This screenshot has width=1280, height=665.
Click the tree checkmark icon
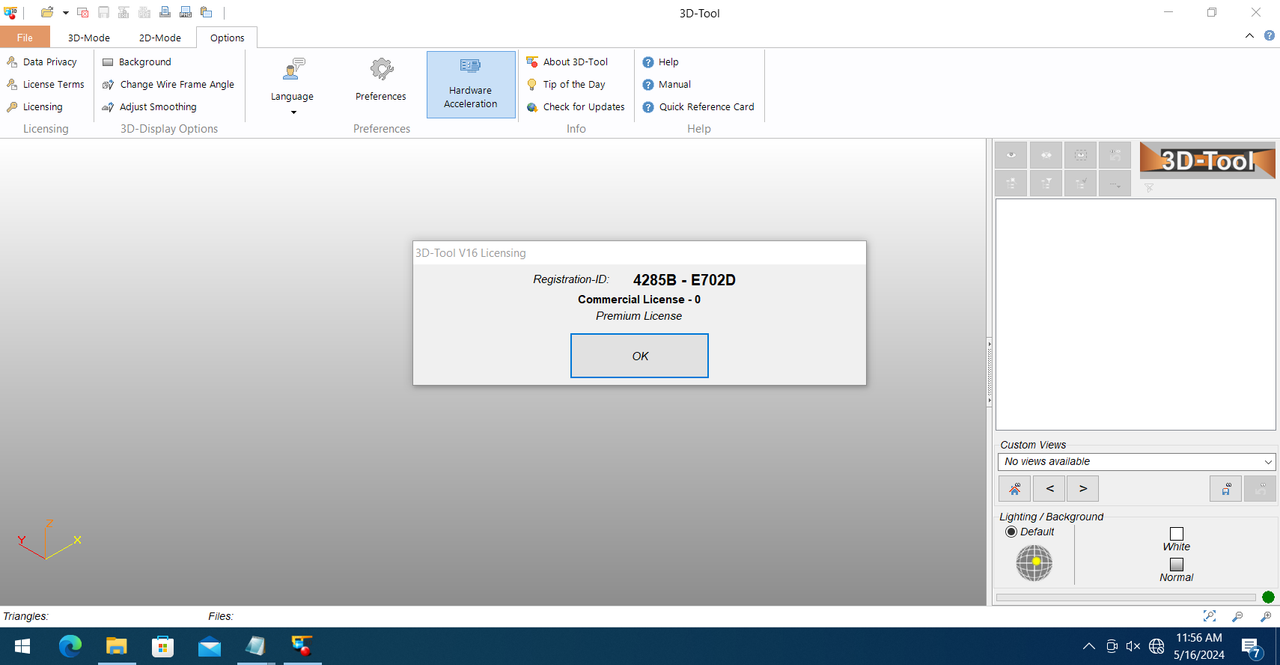coord(1080,183)
